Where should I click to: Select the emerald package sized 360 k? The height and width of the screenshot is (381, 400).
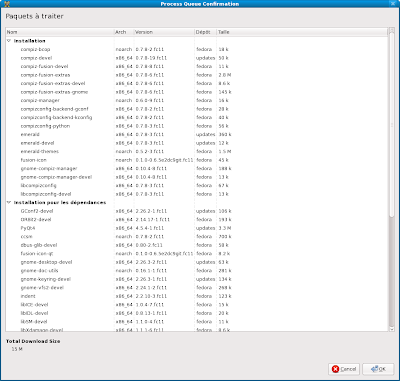(197, 134)
